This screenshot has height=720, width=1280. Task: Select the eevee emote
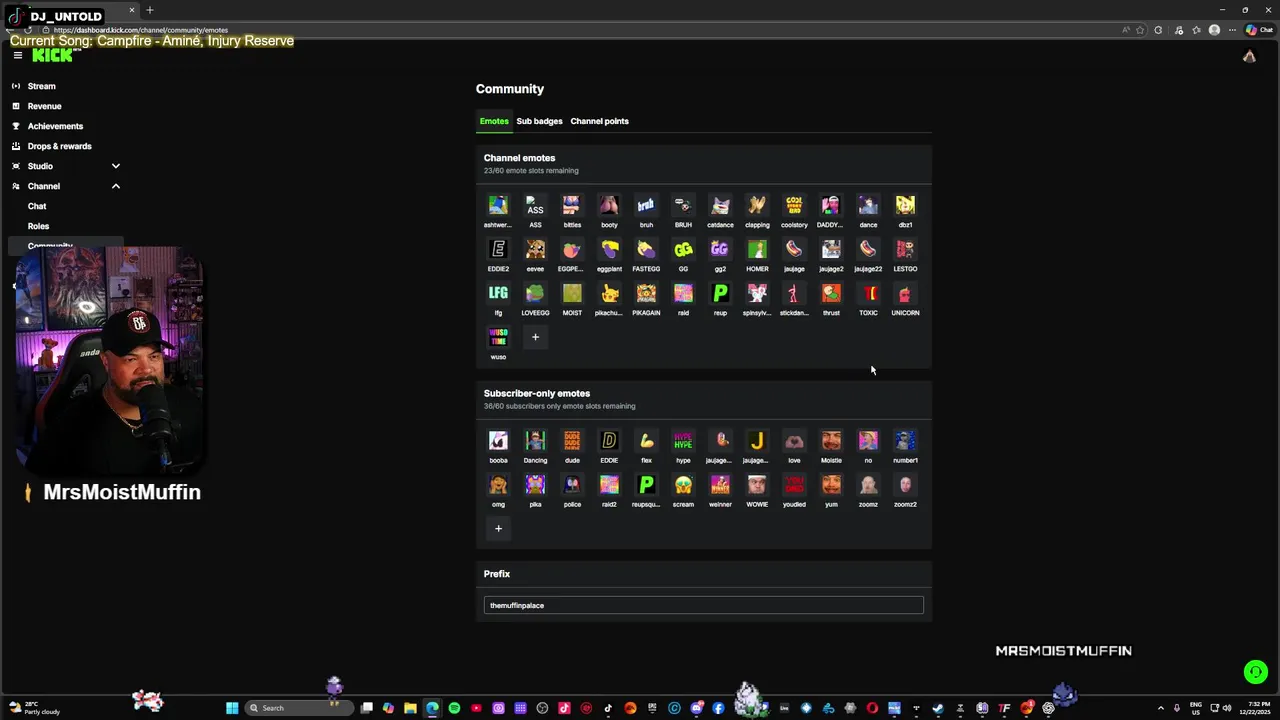pyautogui.click(x=535, y=250)
